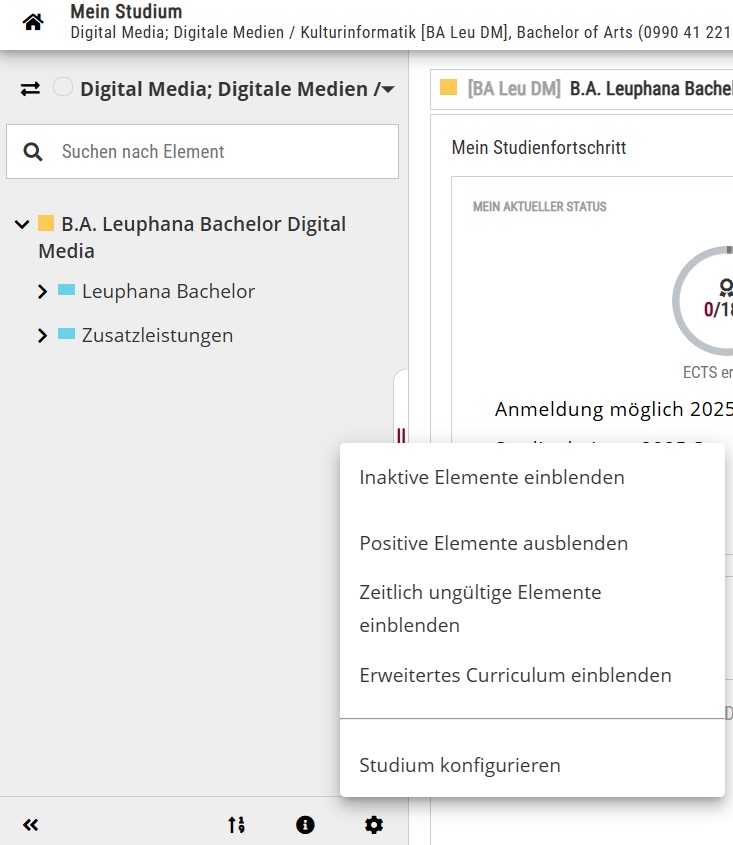Toggle 'Positive Elemente ausblenden'
The image size is (733, 845).
[494, 543]
